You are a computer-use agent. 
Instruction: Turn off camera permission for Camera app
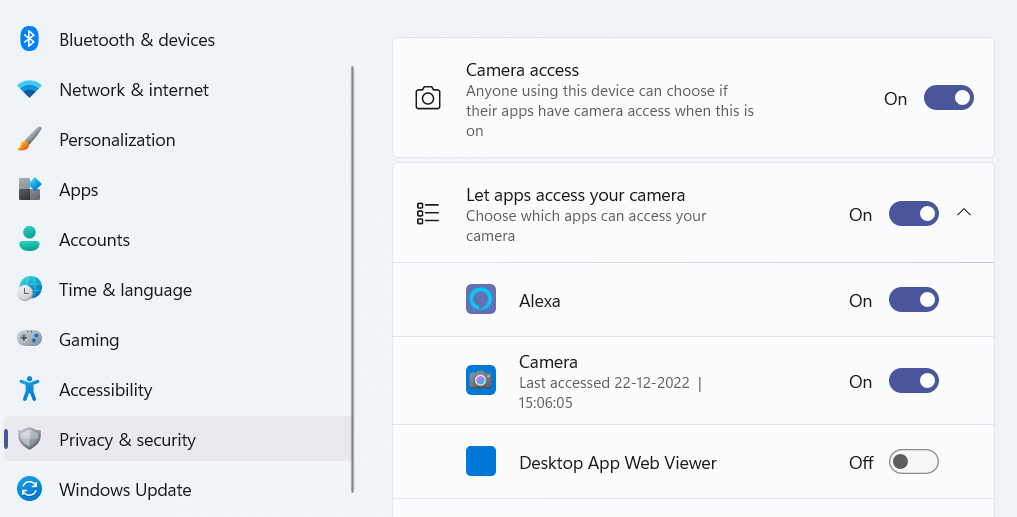click(x=914, y=380)
